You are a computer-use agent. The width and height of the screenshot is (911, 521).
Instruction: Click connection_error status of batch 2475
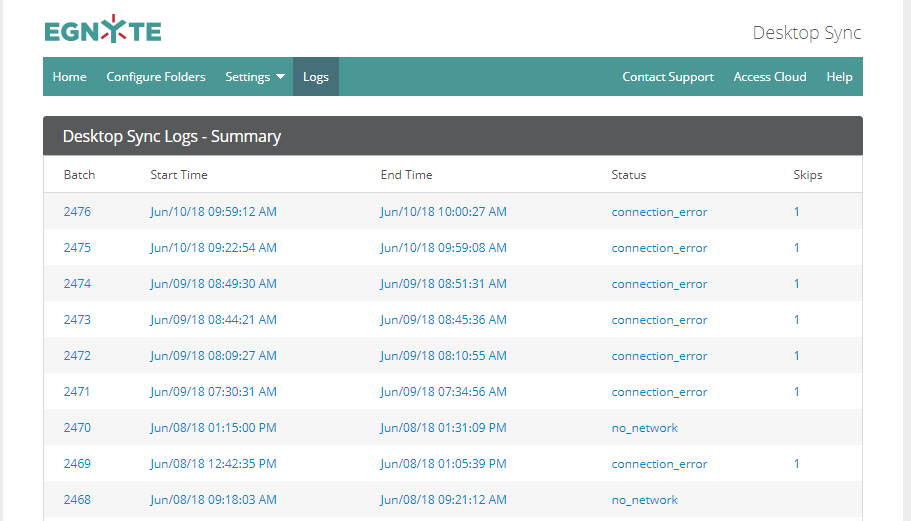click(x=659, y=248)
